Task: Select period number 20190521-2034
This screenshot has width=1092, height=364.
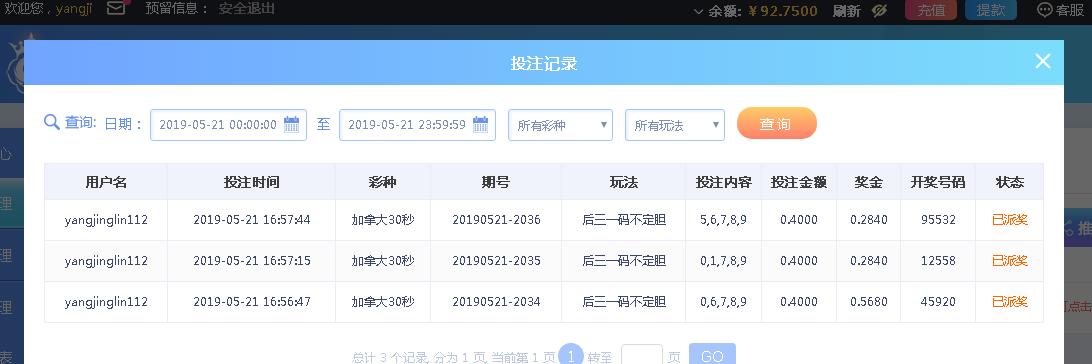Action: 496,302
